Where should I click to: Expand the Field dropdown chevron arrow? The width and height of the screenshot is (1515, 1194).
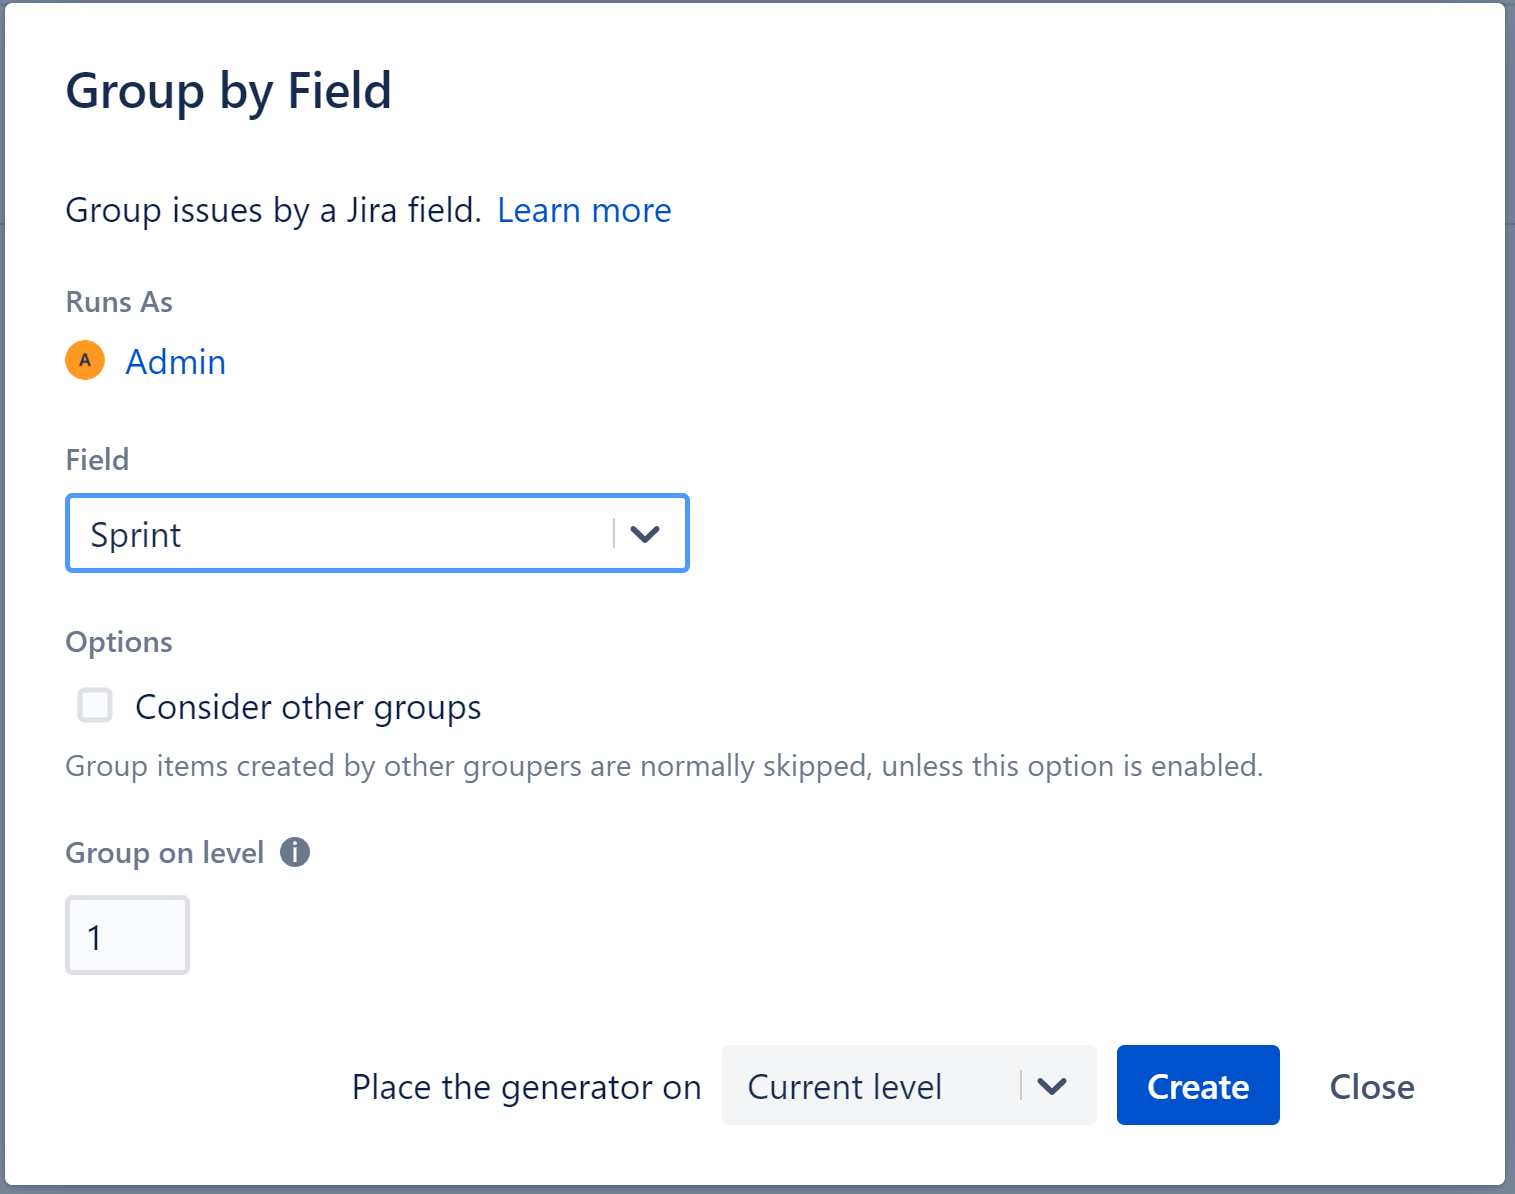pos(645,534)
